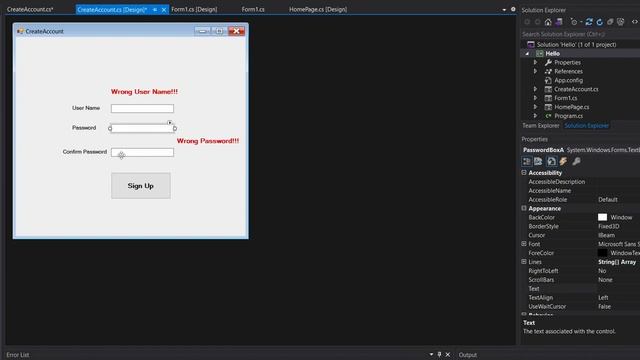Close the CreateAccount.cs [Design] tab
640x360 pixels.
(x=164, y=9)
